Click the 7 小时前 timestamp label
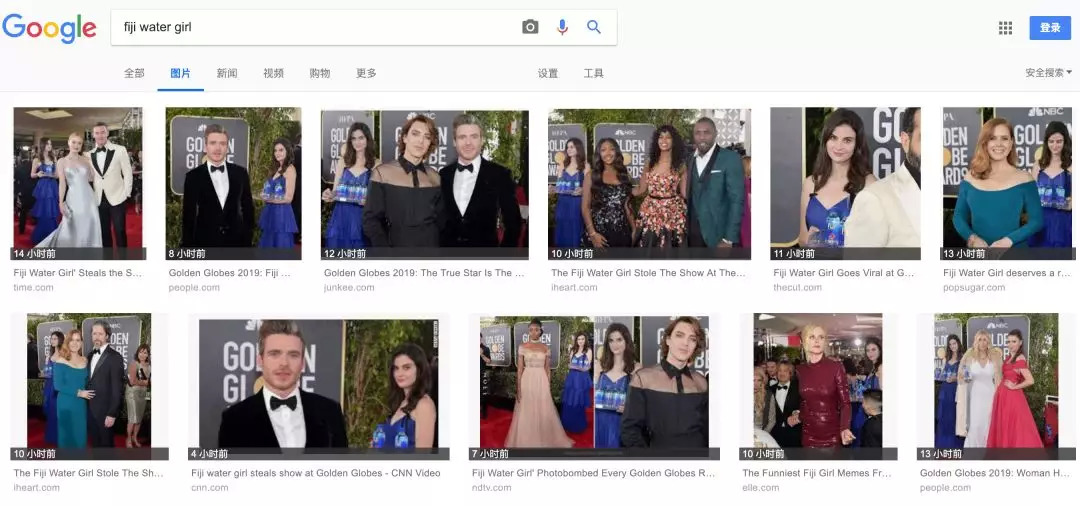The height and width of the screenshot is (506, 1080). point(490,454)
